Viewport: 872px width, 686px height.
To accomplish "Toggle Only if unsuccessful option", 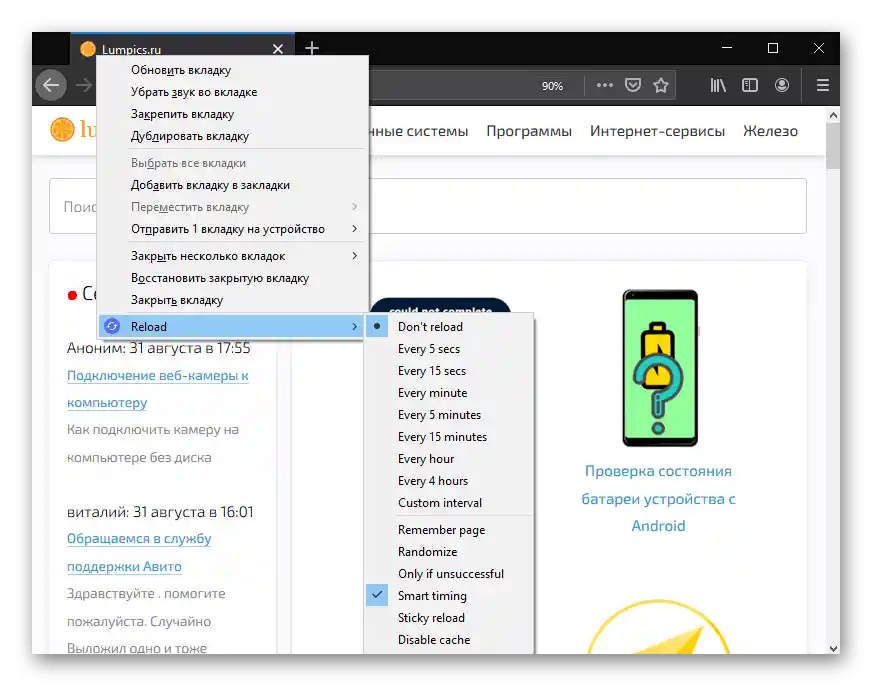I will coord(449,574).
